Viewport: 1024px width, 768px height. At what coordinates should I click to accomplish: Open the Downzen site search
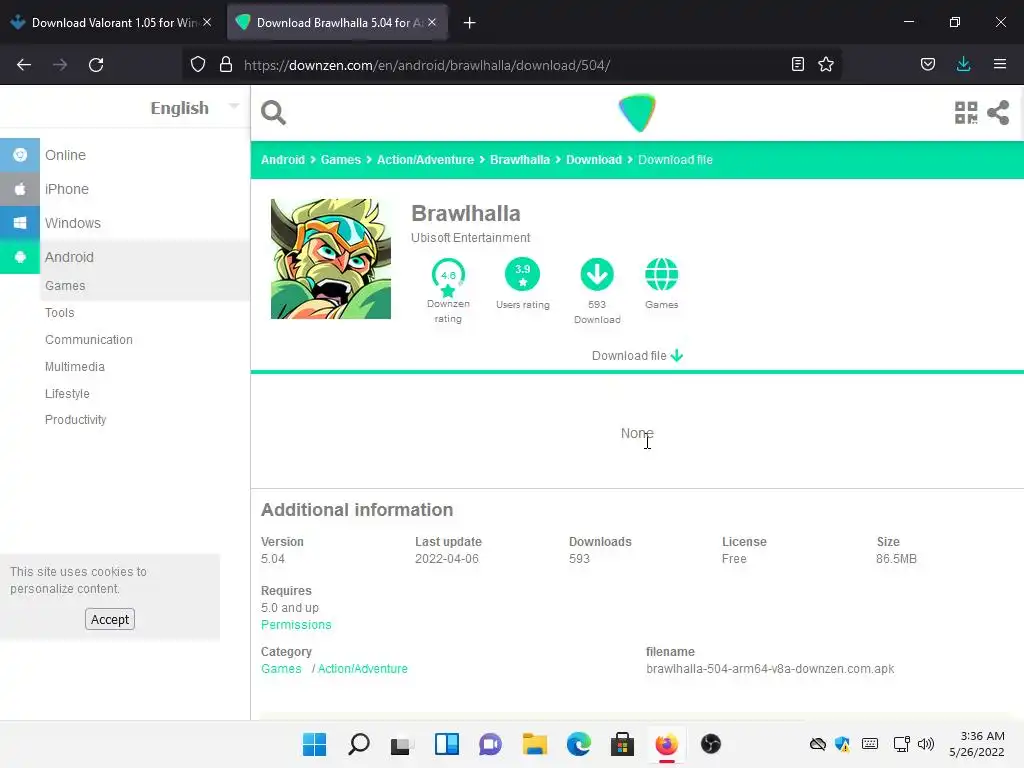[273, 112]
